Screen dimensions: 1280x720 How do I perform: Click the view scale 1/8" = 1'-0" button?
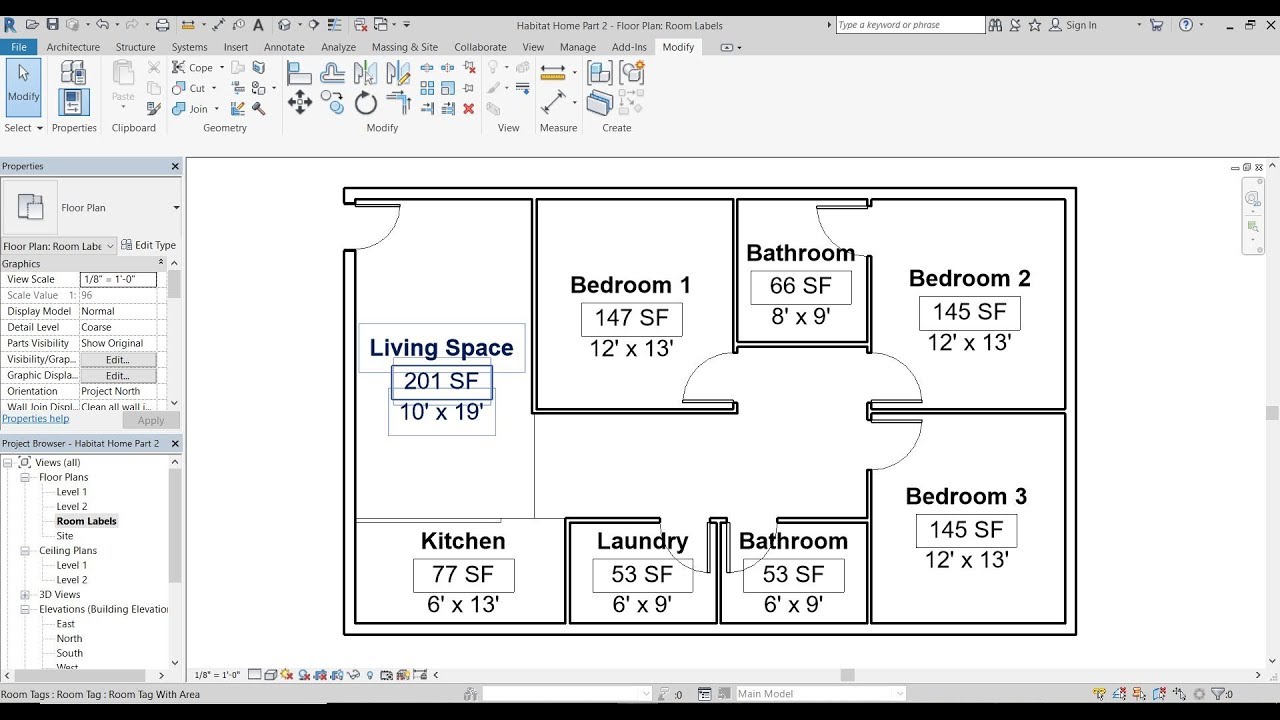[216, 675]
